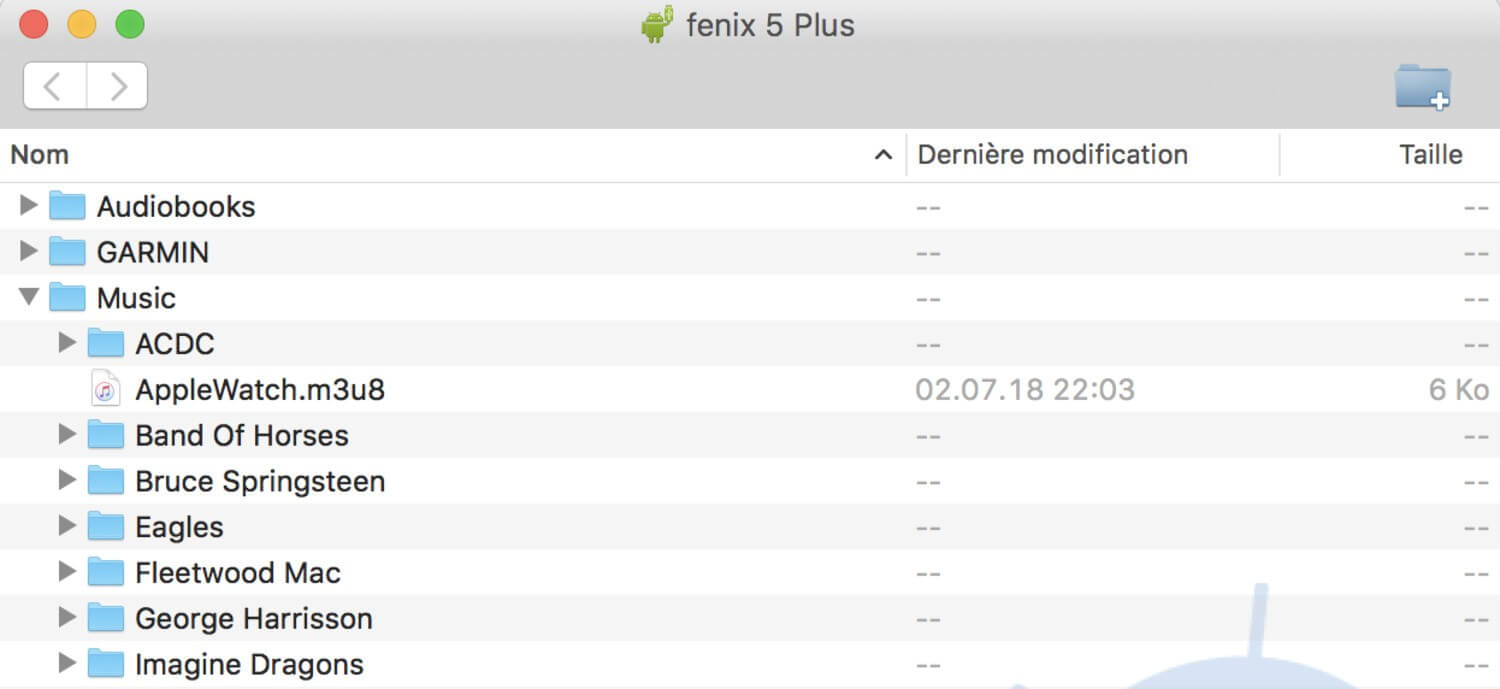Click the Audiobooks folder icon

click(x=67, y=206)
